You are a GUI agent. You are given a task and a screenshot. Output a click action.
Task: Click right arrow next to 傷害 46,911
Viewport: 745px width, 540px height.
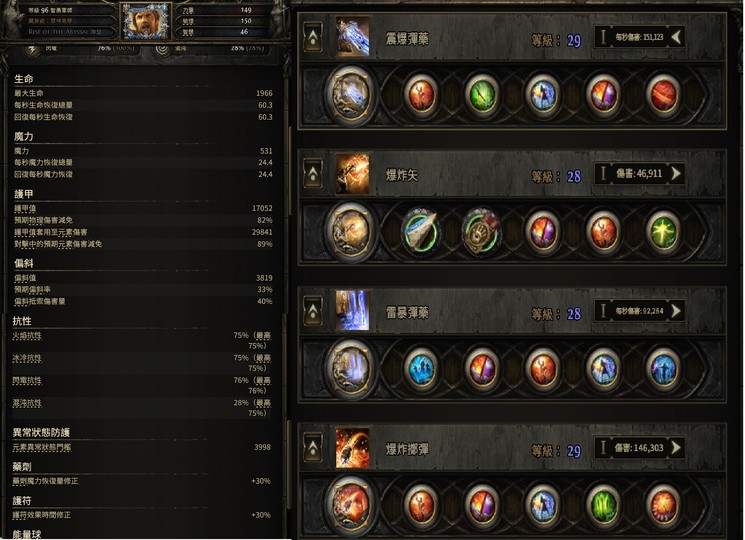[x=675, y=173]
